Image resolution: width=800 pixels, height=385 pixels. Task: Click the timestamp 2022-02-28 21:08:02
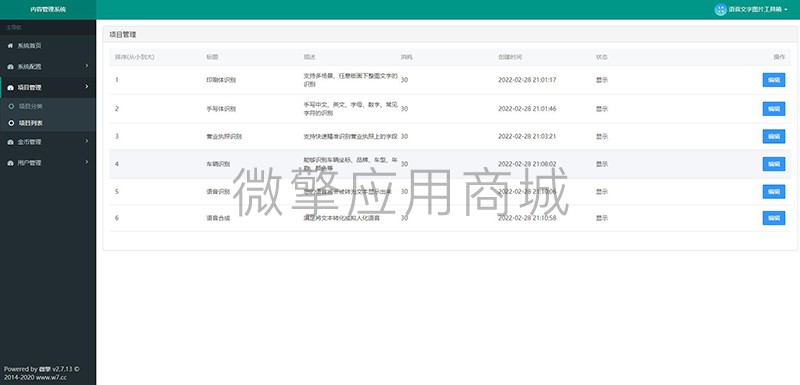[527, 164]
